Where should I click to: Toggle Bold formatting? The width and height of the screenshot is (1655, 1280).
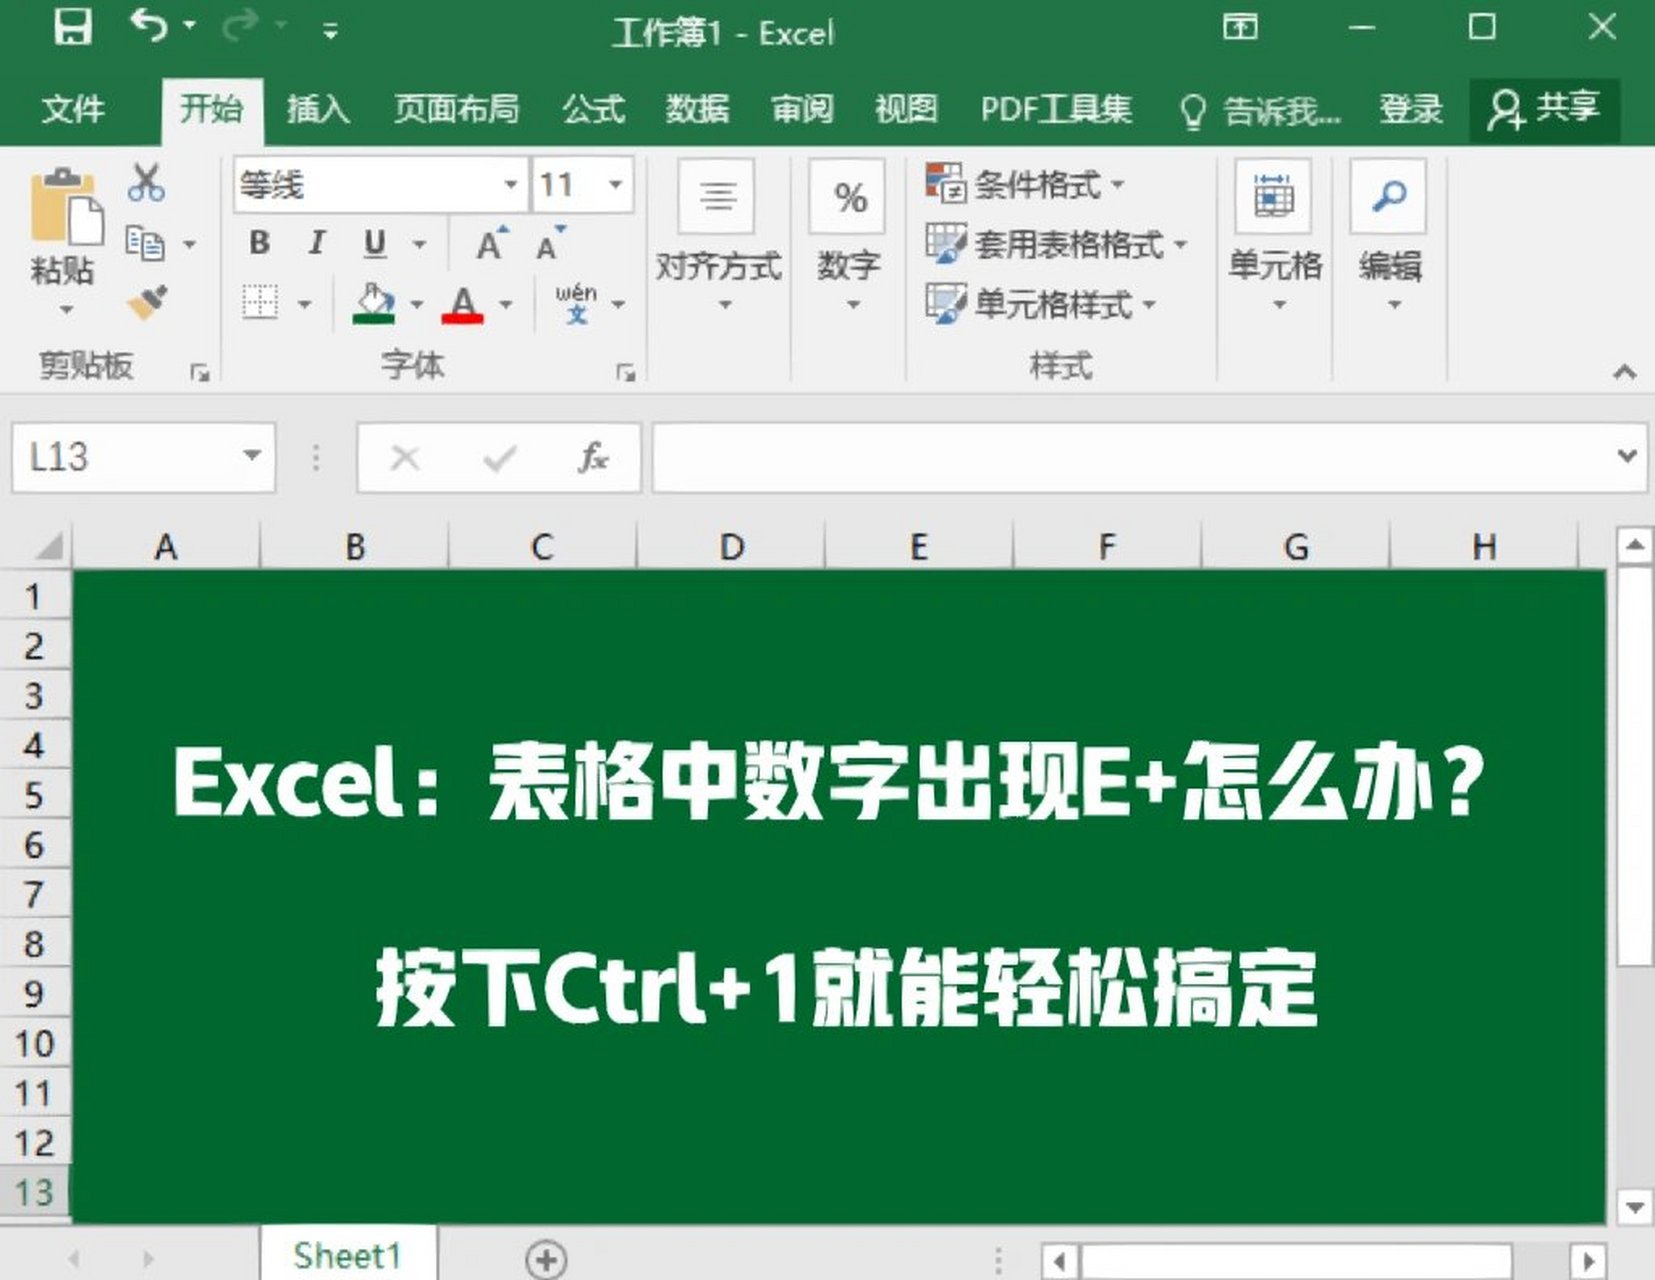tap(259, 243)
